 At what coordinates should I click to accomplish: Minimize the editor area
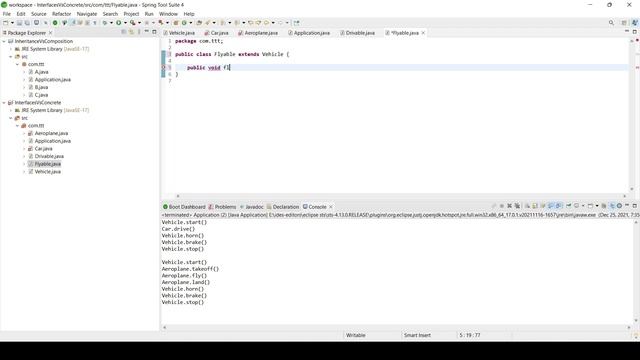coord(627,31)
